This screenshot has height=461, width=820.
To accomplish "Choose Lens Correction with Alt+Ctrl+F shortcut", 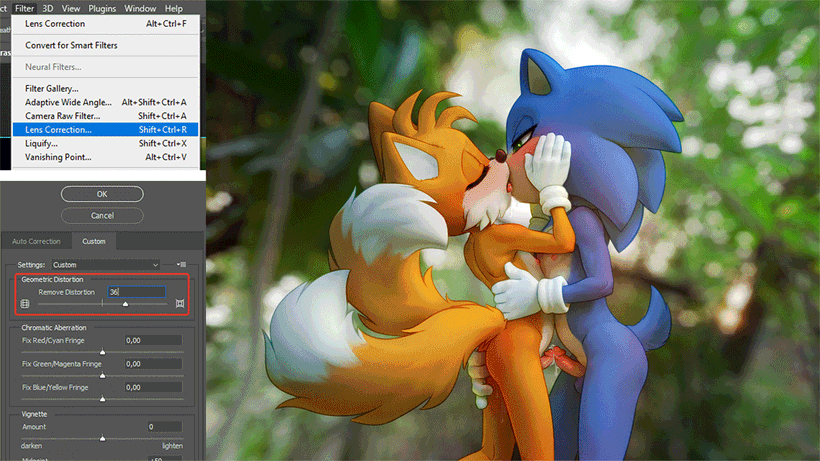I will pos(105,24).
